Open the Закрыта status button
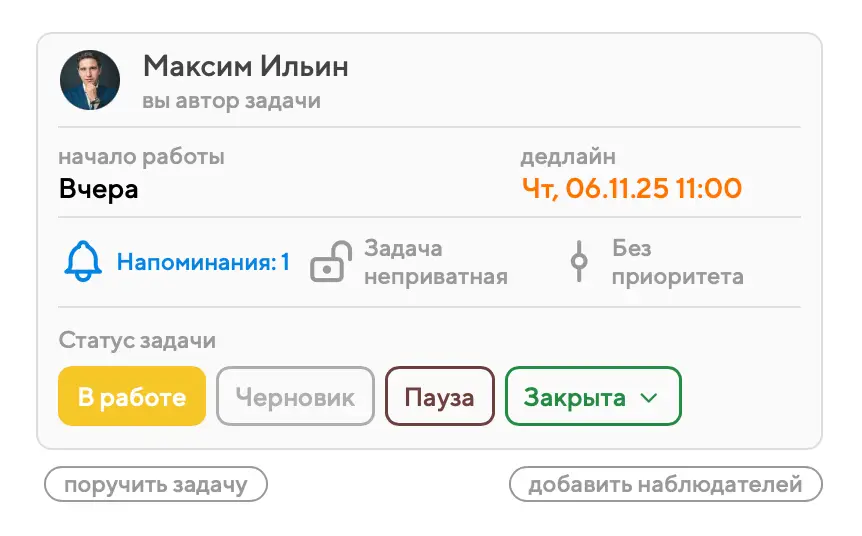Viewport: 862px width, 536px height. (575, 397)
